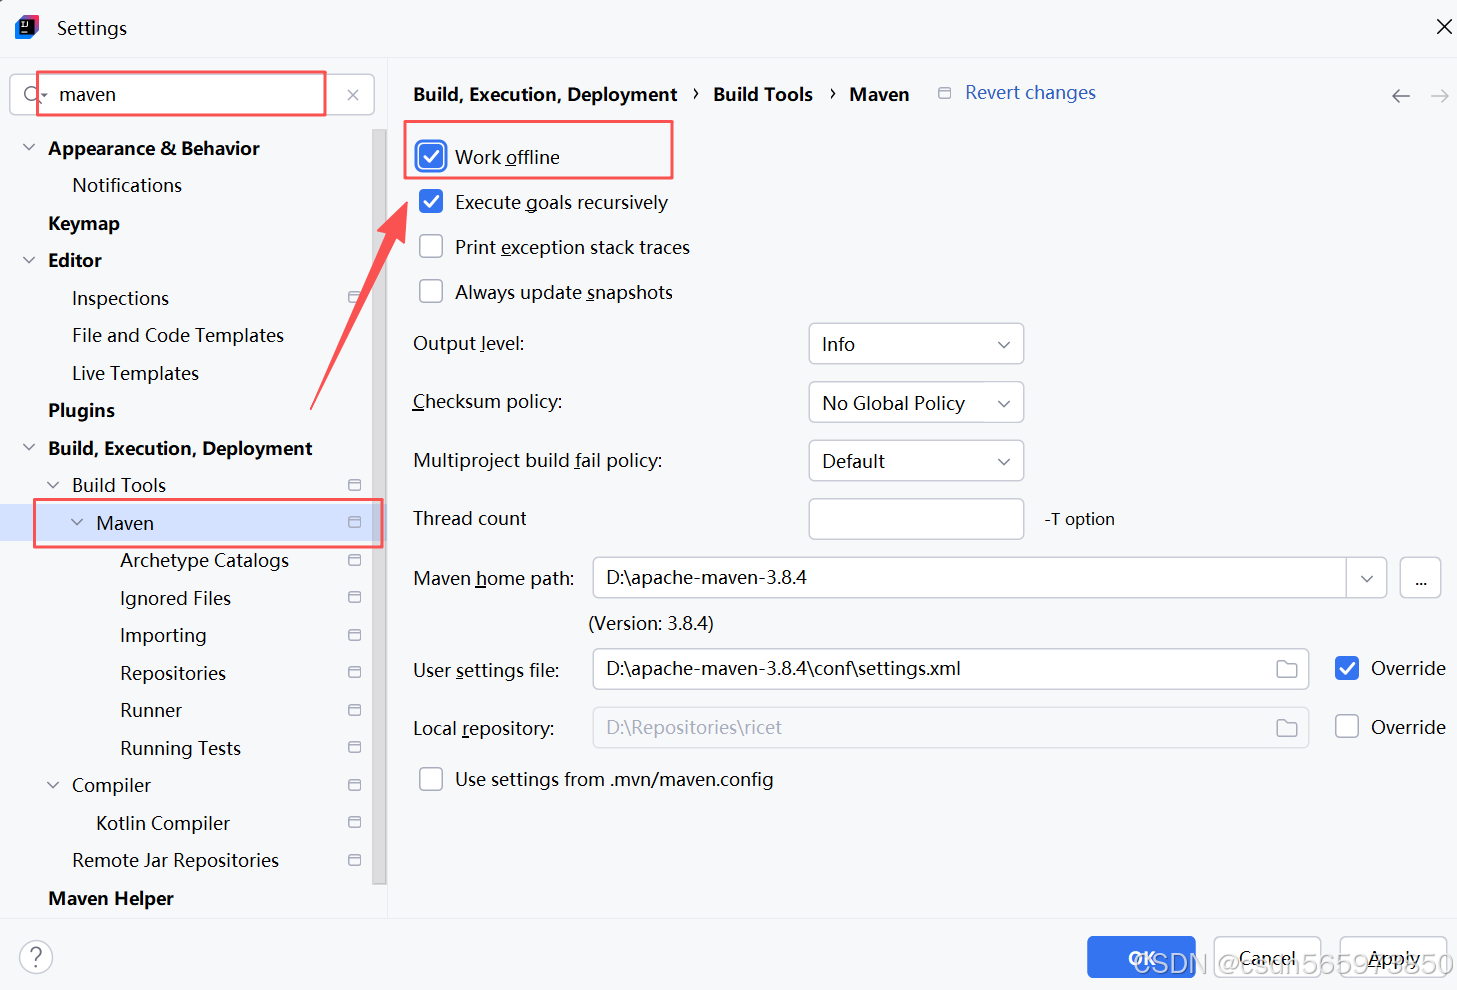This screenshot has height=990, width=1457.
Task: Open File and Code Templates settings
Action: pyautogui.click(x=178, y=335)
